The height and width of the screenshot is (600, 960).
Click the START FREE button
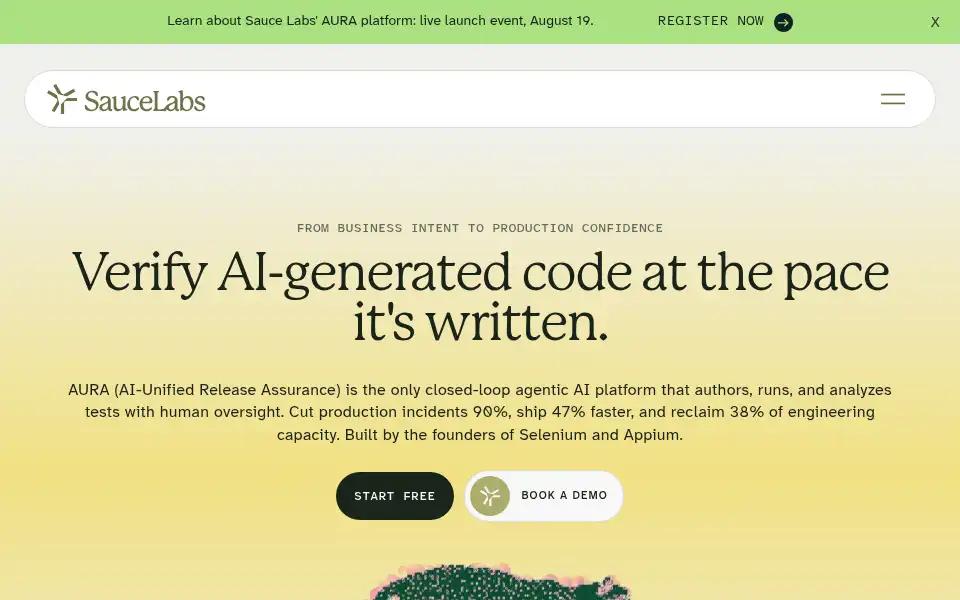point(395,496)
